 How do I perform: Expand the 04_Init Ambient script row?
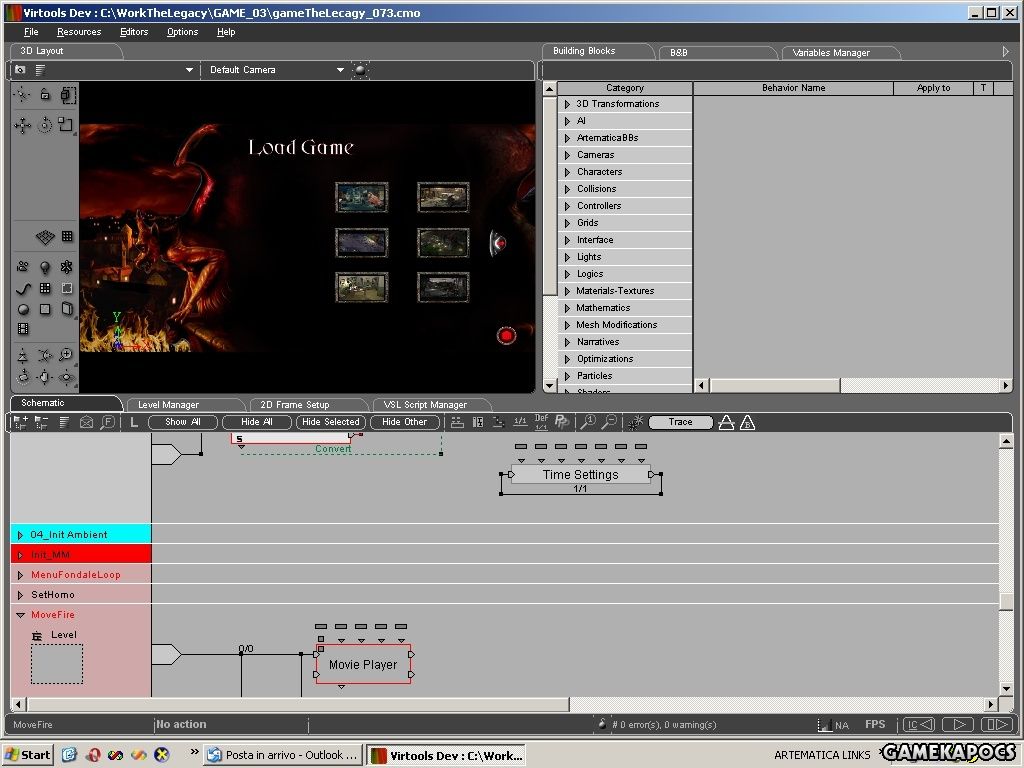(20, 535)
